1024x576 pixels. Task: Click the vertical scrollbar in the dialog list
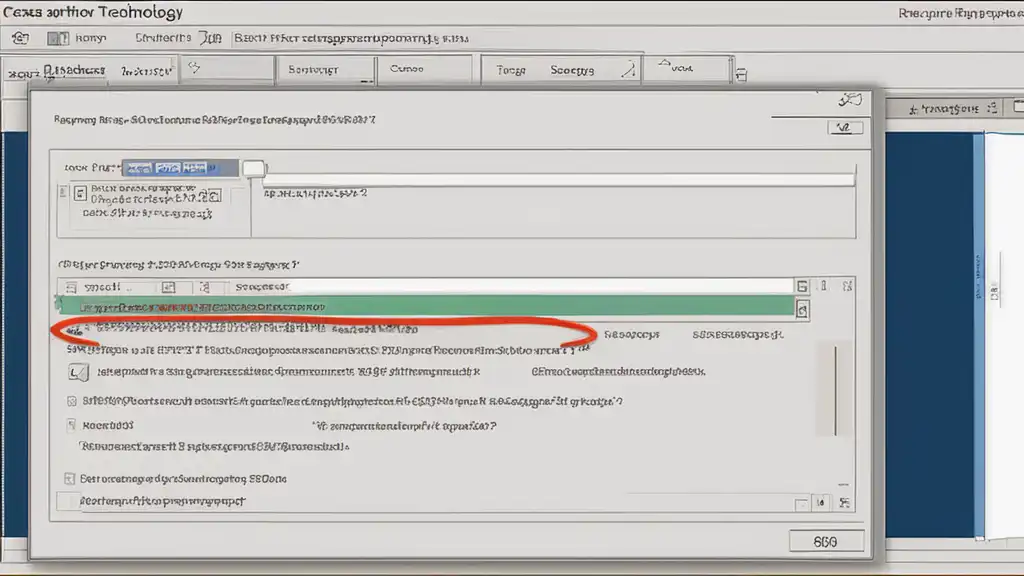pyautogui.click(x=835, y=391)
